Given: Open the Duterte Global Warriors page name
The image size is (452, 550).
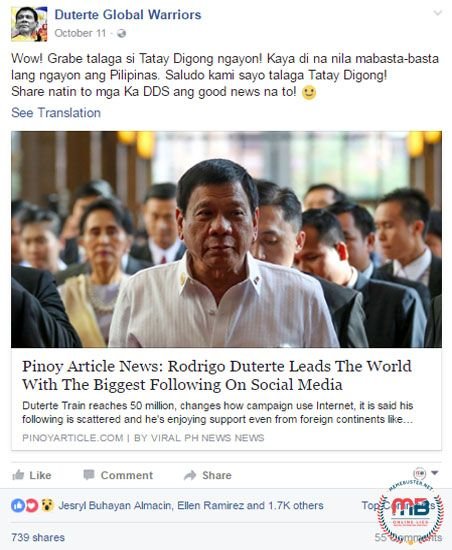Looking at the screenshot, I should point(128,15).
